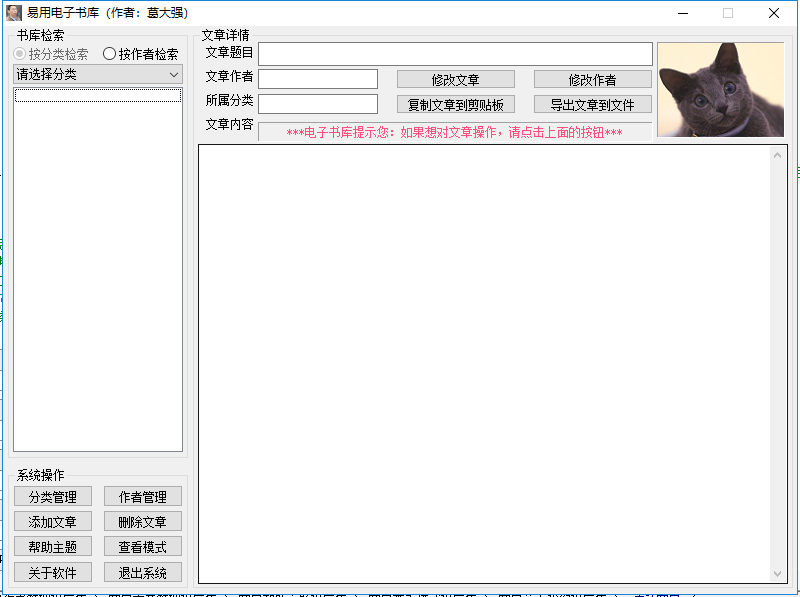800x597 pixels.
Task: Open the 请选择分类 dropdown
Action: (x=97, y=74)
